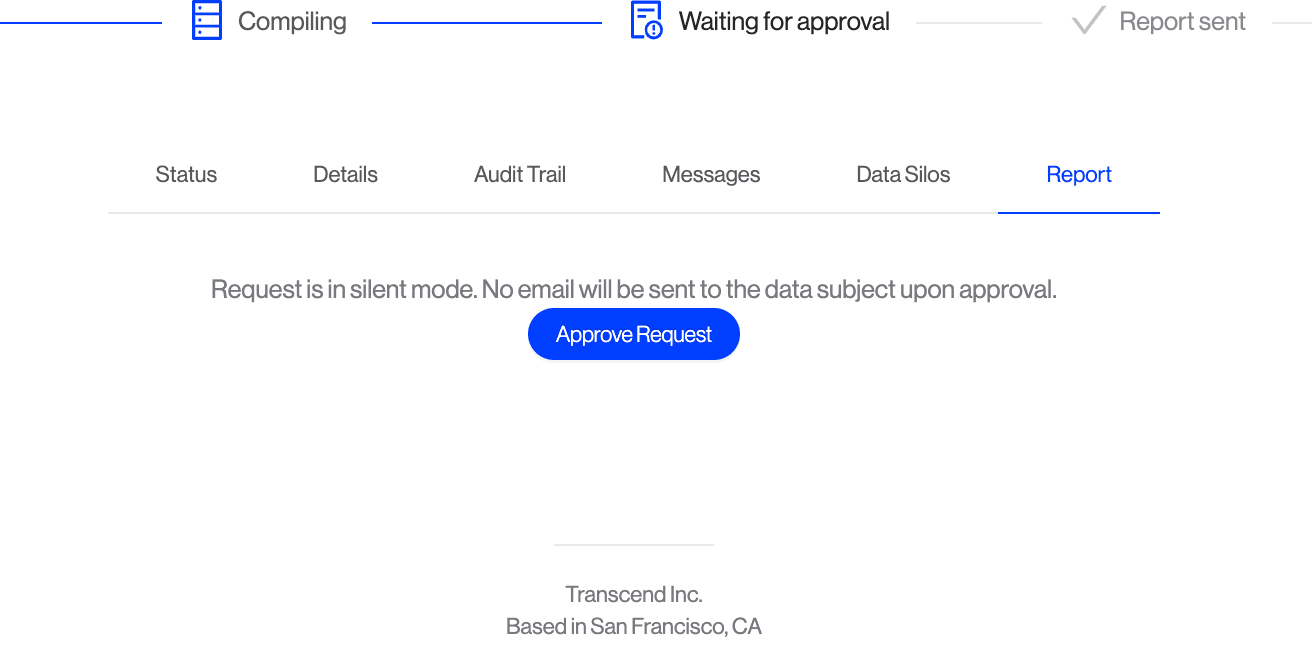The image size is (1312, 666).
Task: Click the blue progress line before Compiling
Action: pos(80,22)
